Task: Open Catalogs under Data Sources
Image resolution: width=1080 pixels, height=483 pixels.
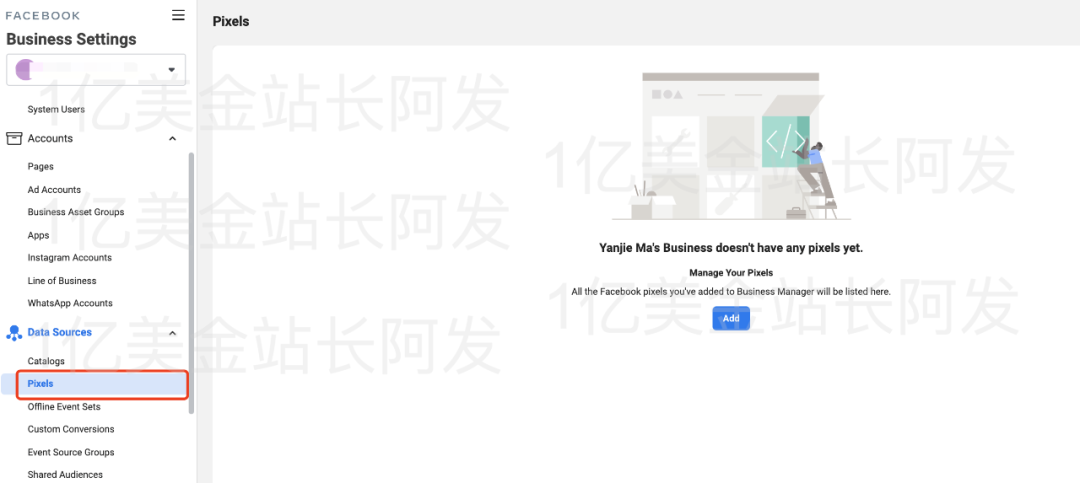Action: tap(46, 361)
